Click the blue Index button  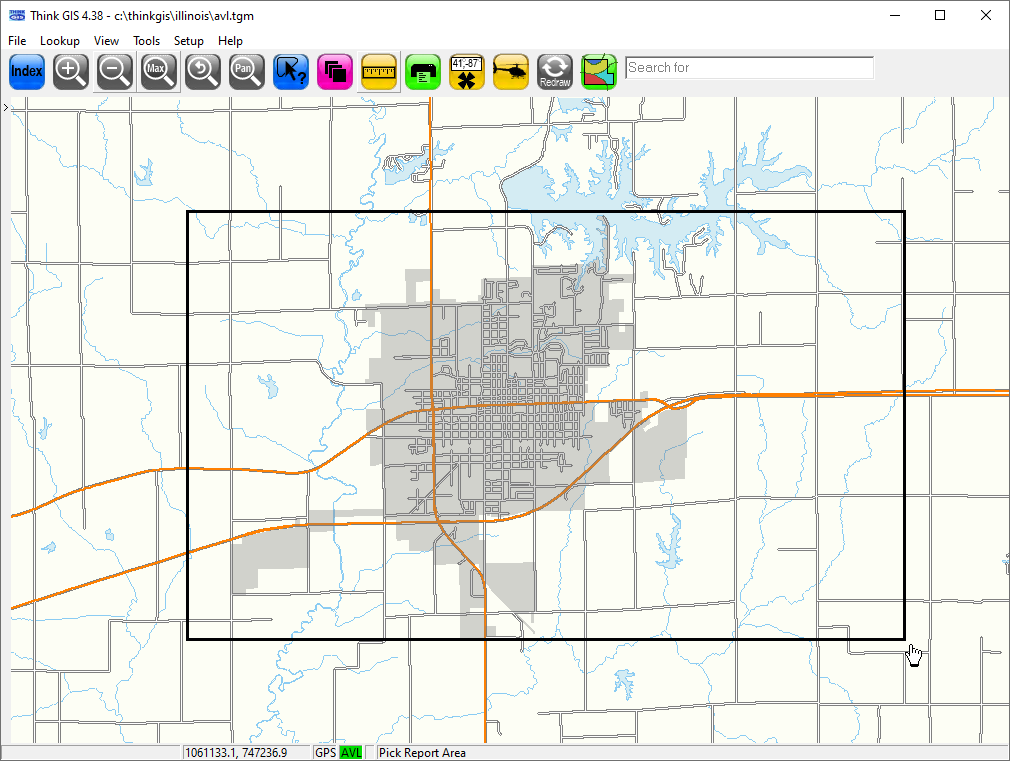(27, 71)
